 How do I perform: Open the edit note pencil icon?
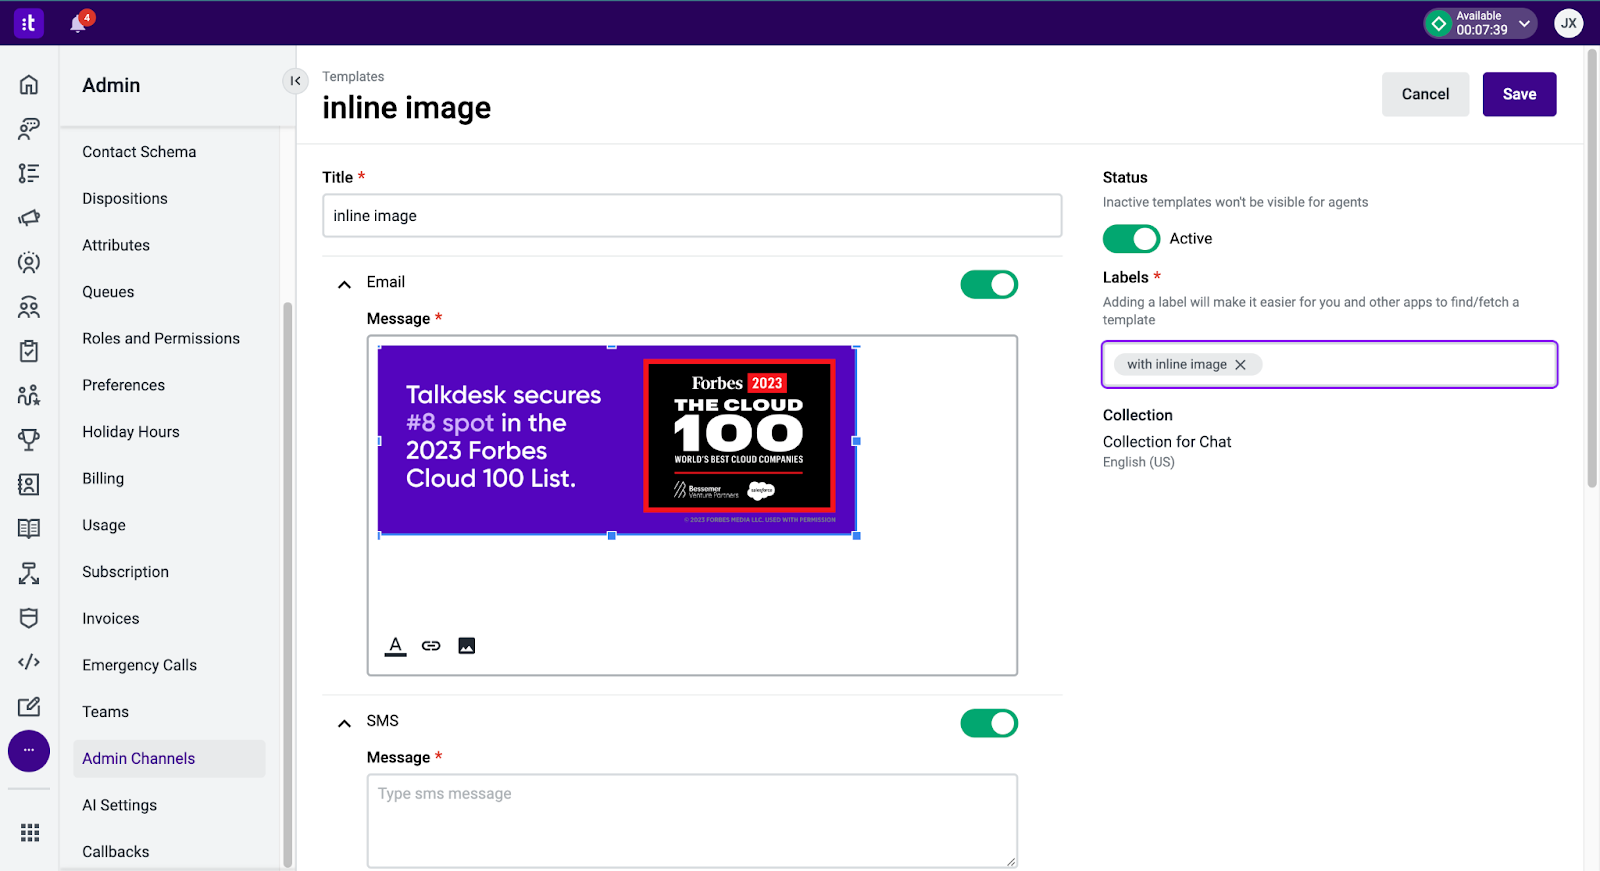[29, 707]
